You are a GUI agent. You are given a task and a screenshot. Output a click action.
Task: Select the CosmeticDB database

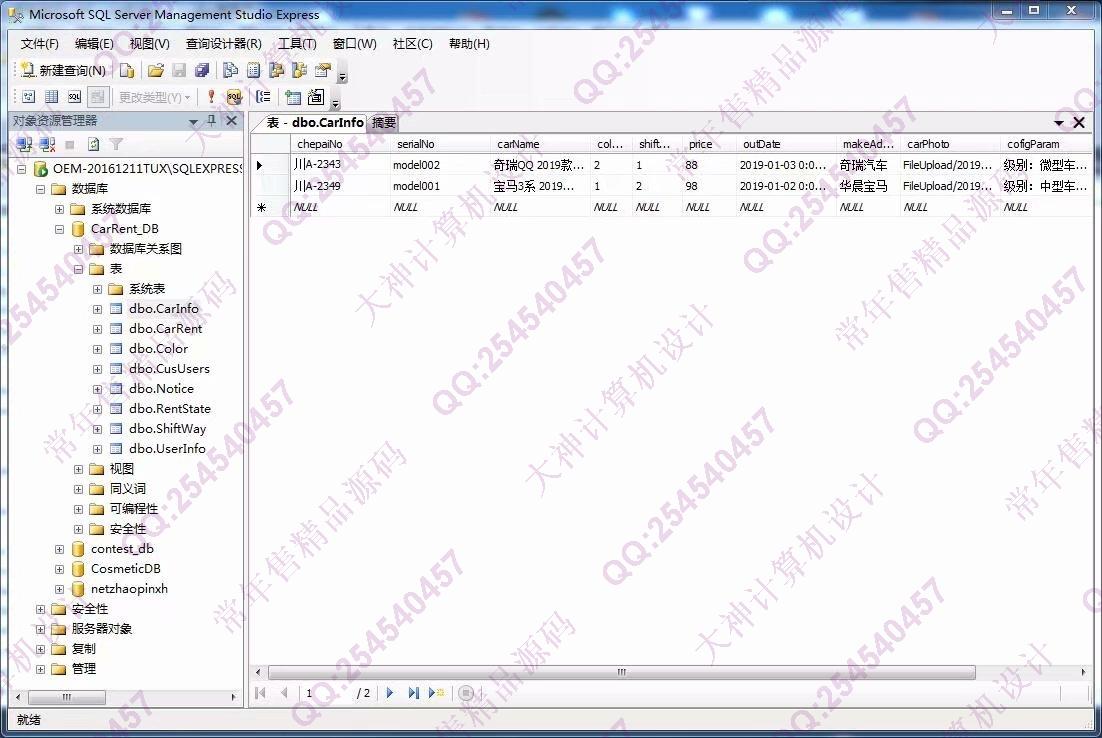[x=125, y=569]
